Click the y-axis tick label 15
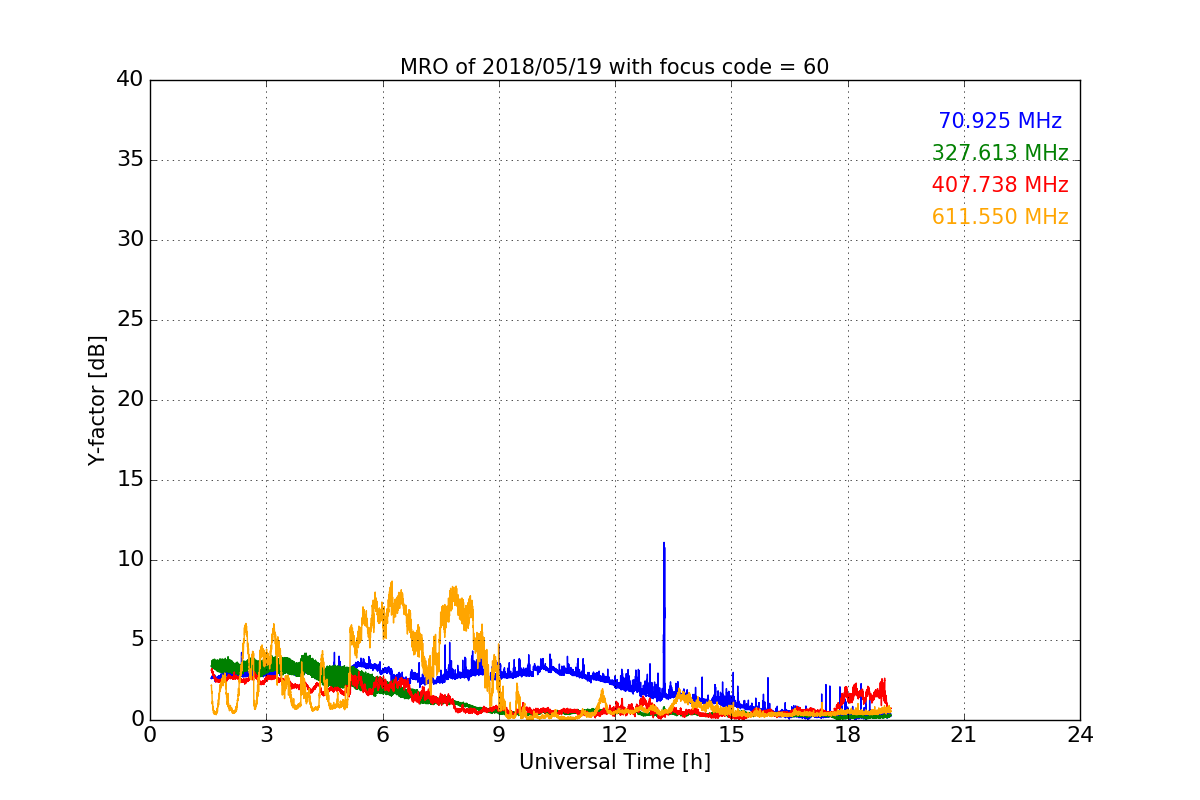 (130, 480)
